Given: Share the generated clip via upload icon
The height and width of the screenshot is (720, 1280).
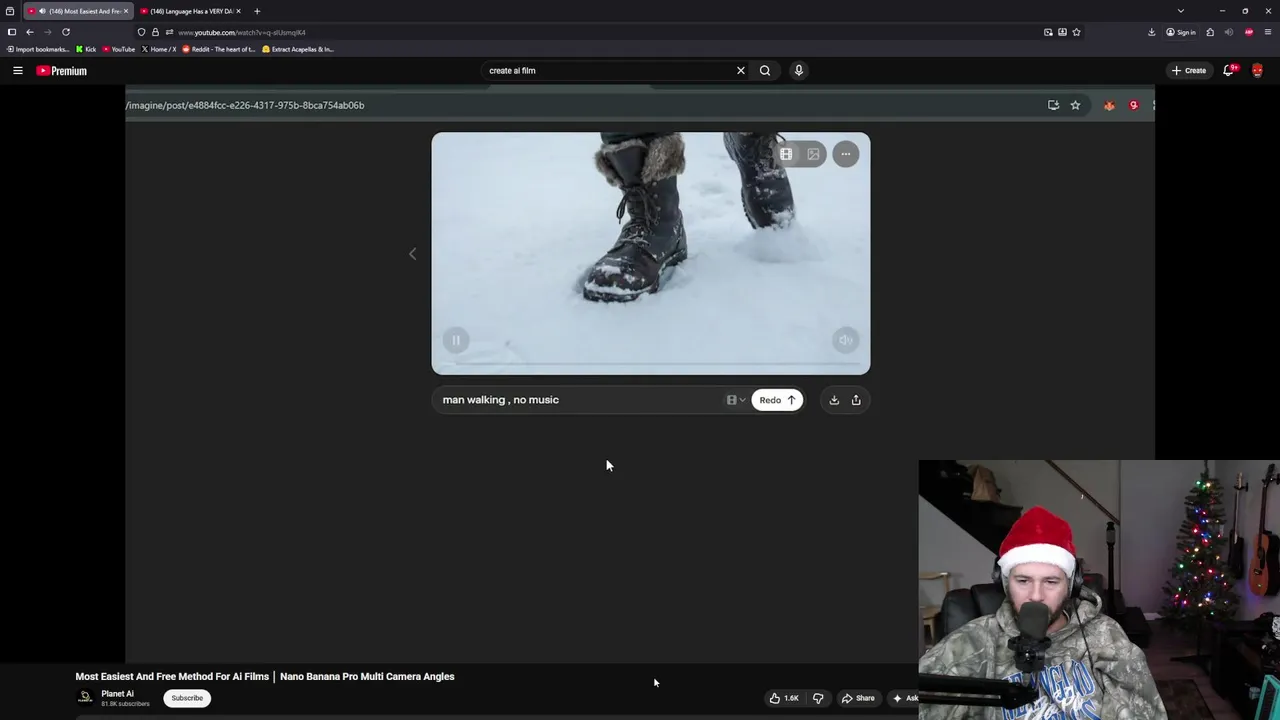Looking at the screenshot, I should [856, 400].
